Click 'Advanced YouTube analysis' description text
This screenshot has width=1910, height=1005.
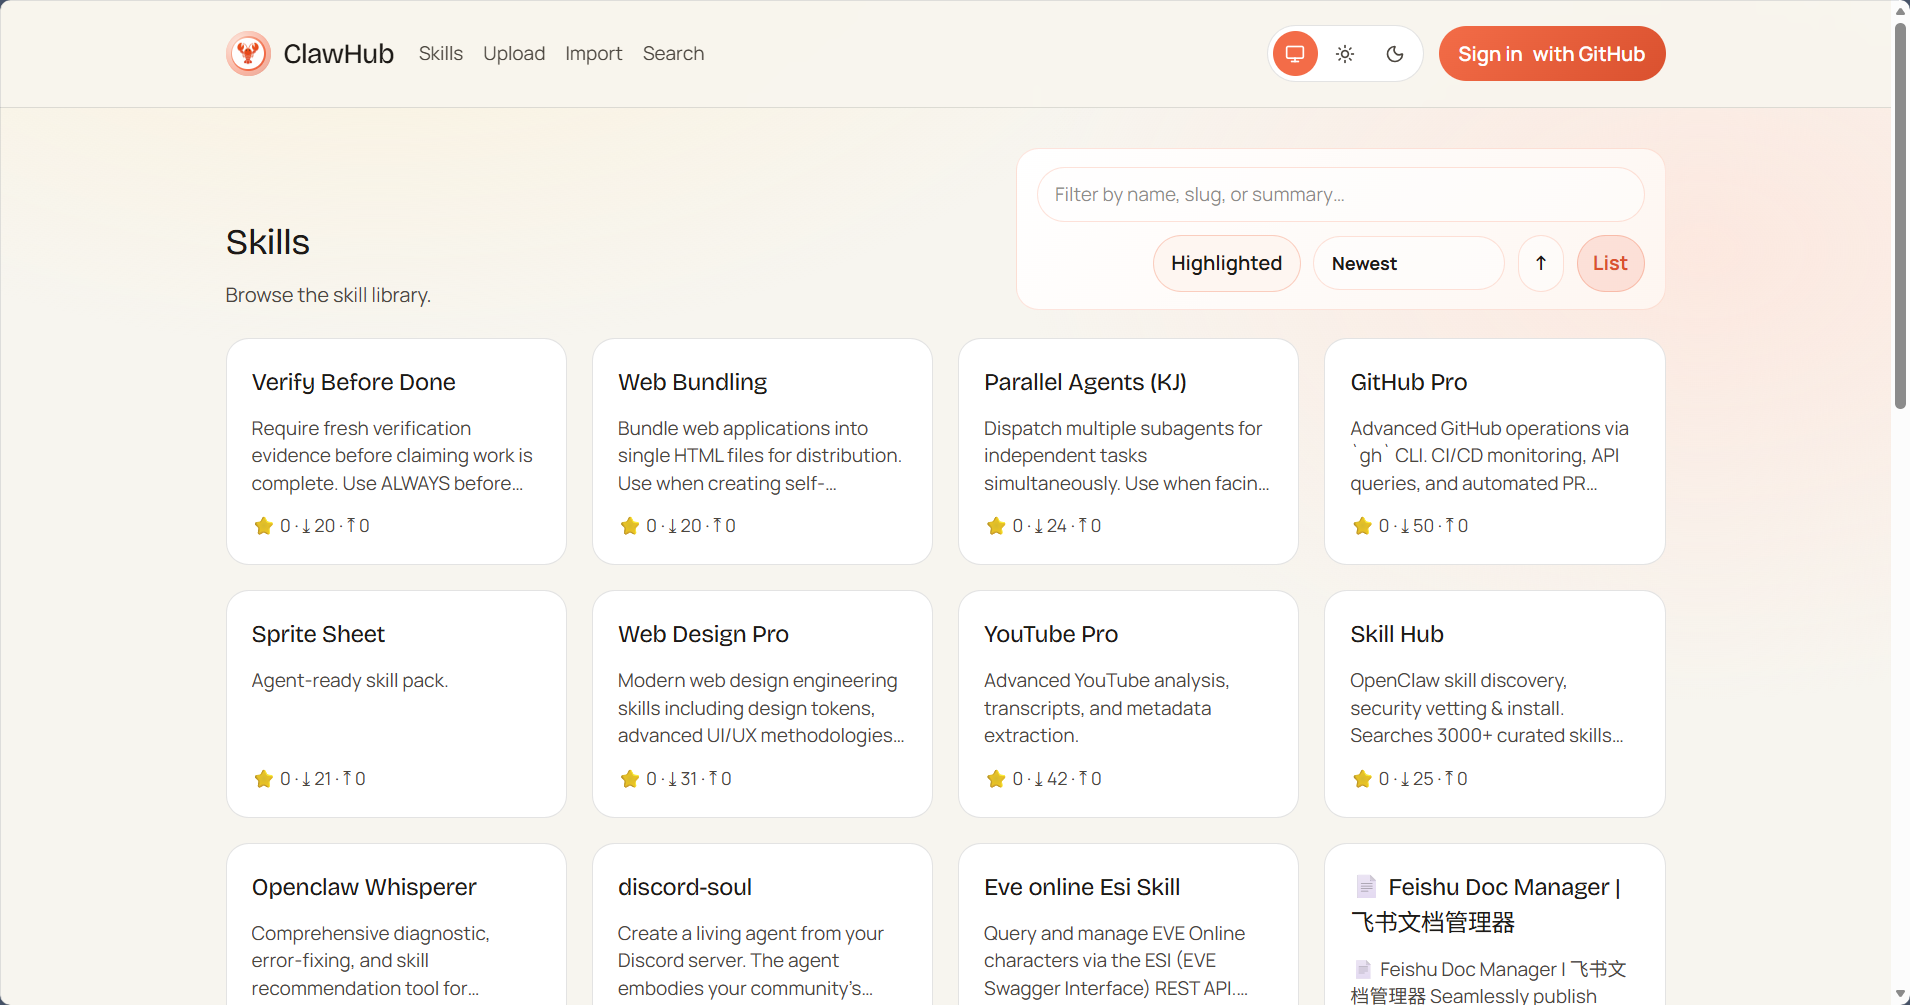click(x=1106, y=708)
